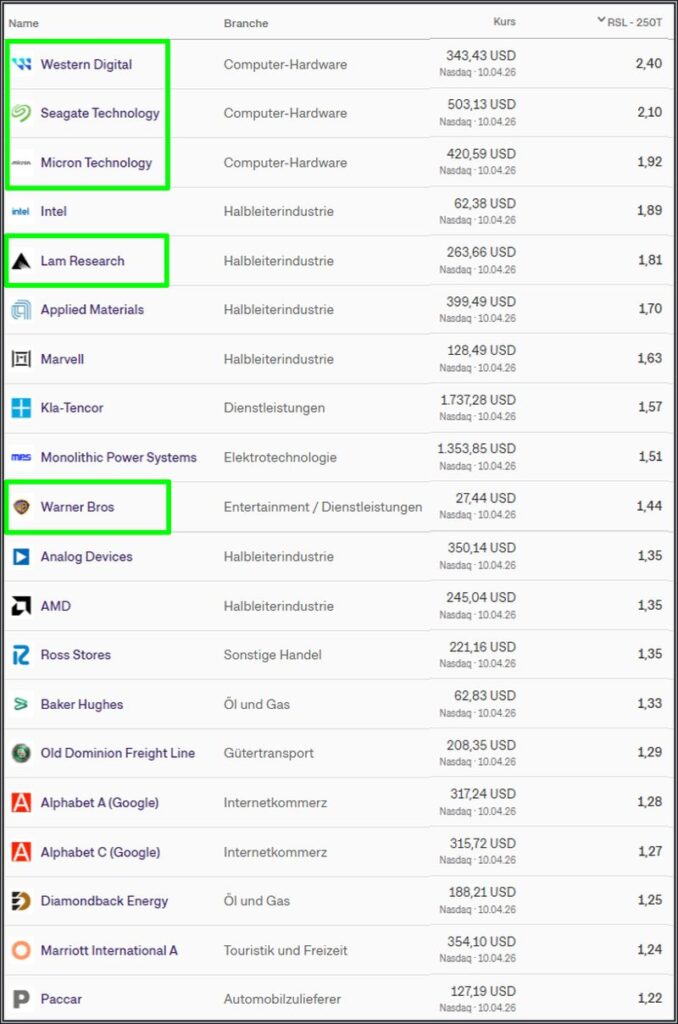Screen dimensions: 678x1024
Task: Open the Micron Technology stock link
Action: [x=96, y=163]
